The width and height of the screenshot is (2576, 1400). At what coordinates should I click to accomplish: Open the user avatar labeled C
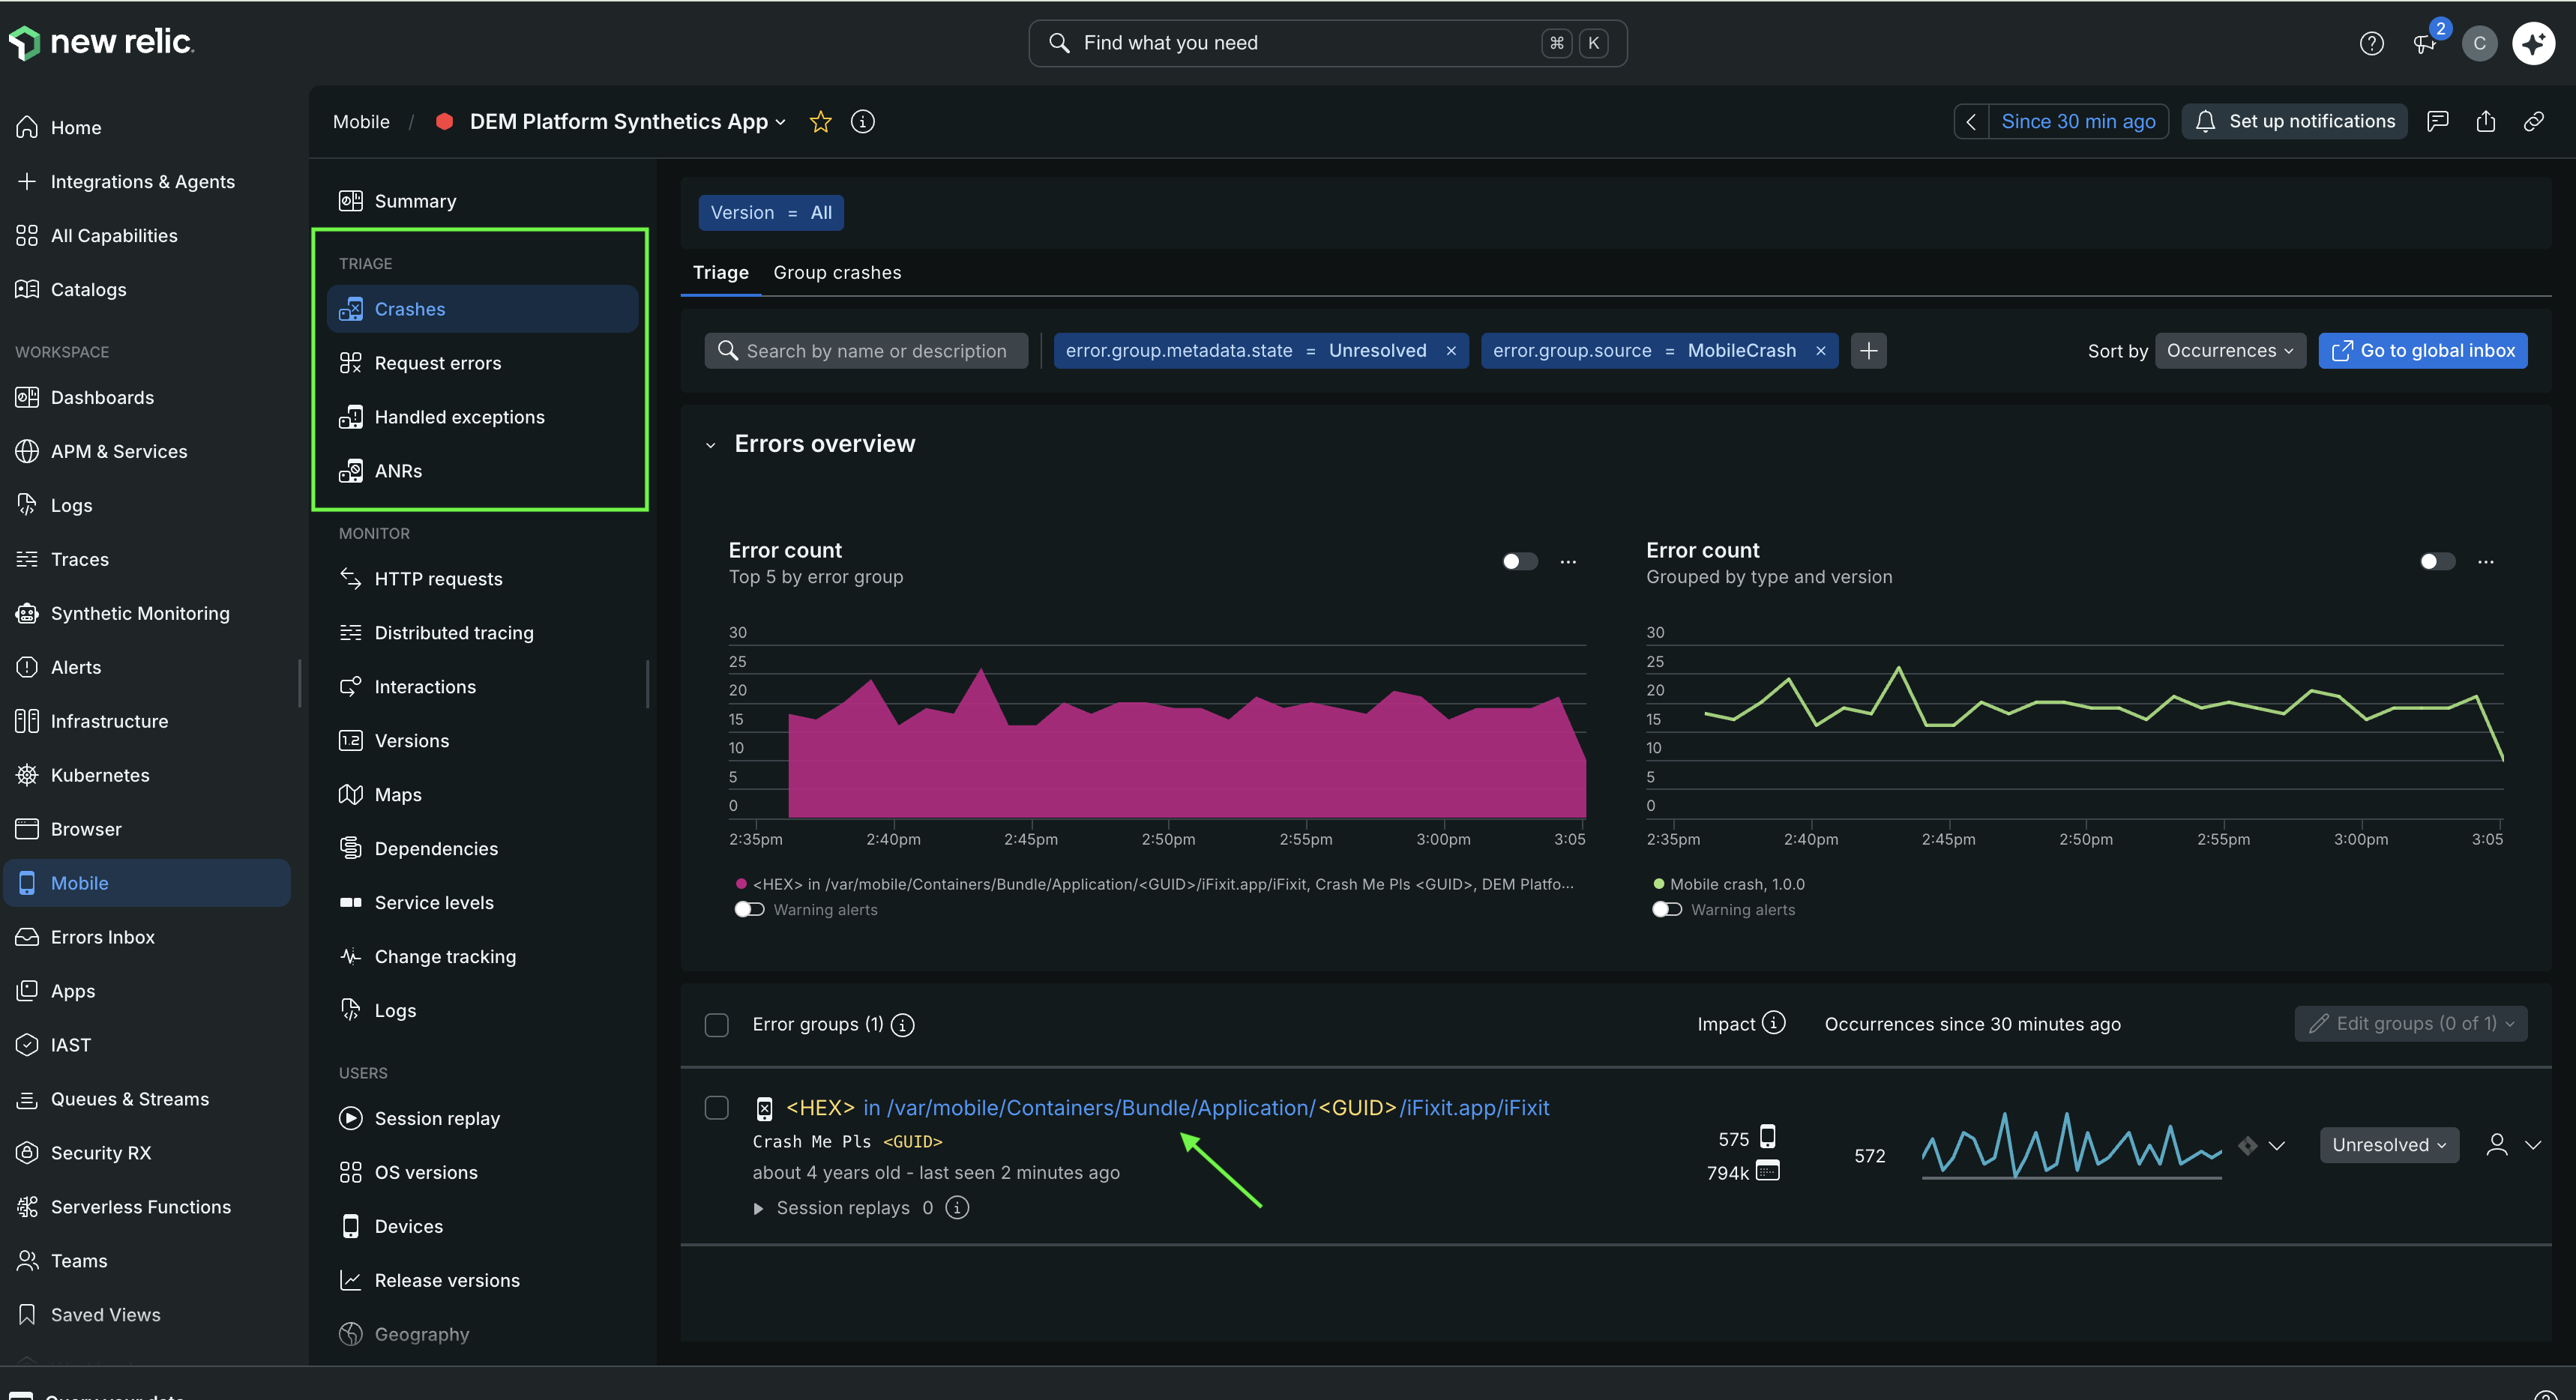(x=2479, y=43)
